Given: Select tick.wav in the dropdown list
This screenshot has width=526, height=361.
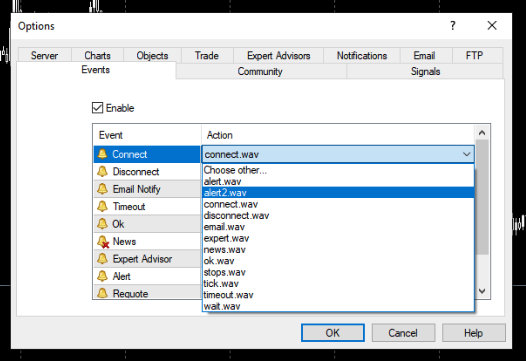Looking at the screenshot, I should click(x=338, y=283).
